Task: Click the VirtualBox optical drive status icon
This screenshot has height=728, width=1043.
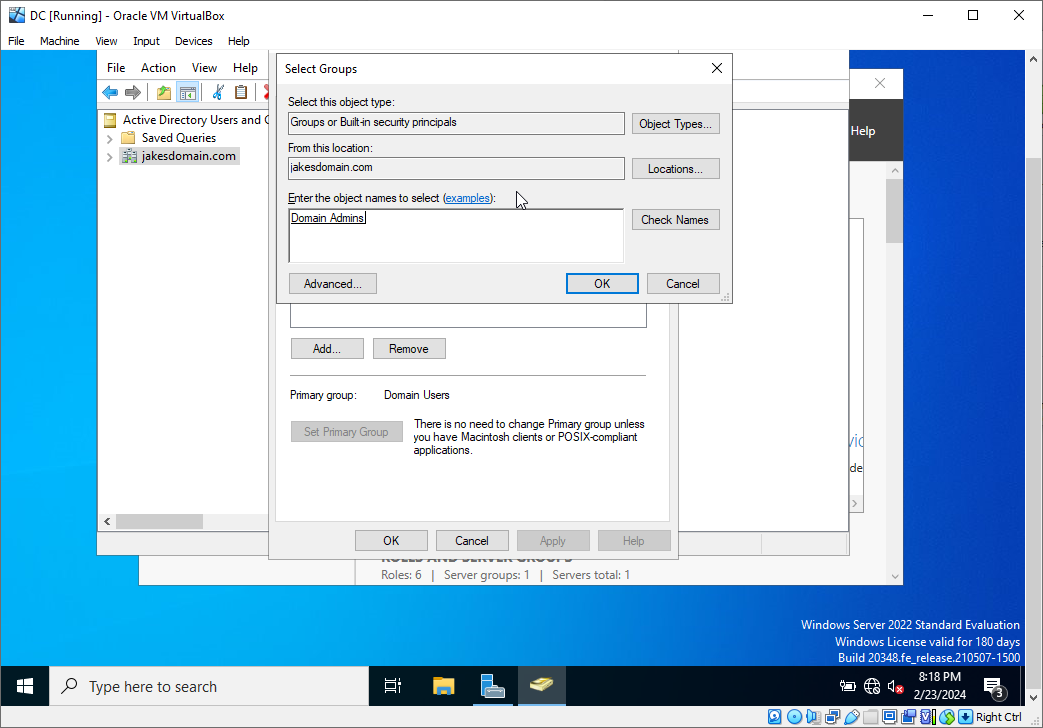Action: coord(793,717)
